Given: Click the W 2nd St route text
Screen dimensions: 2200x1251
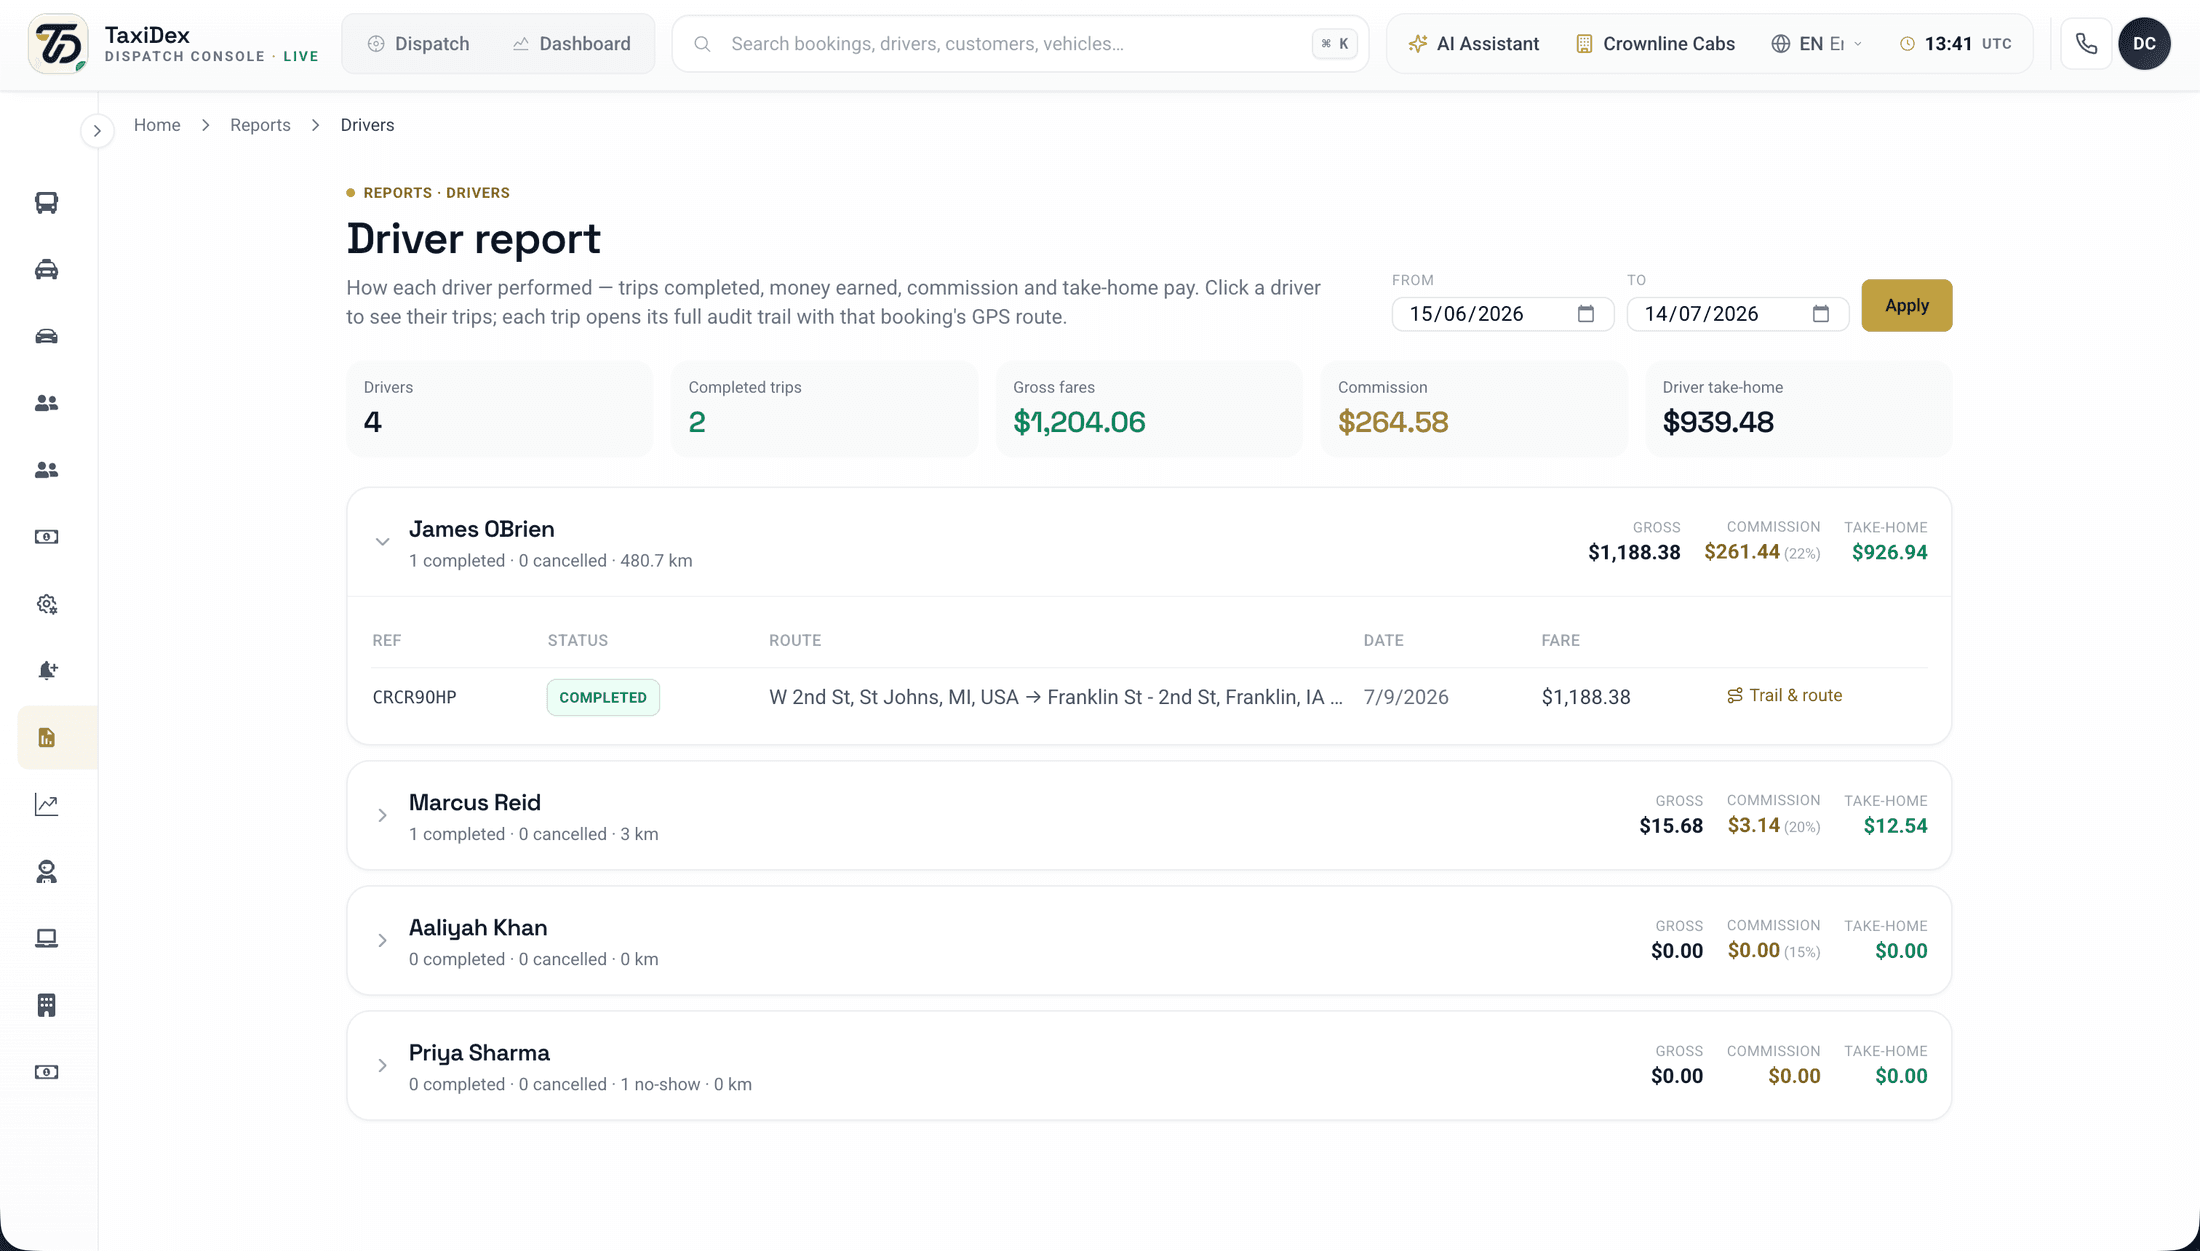Looking at the screenshot, I should pos(1055,697).
